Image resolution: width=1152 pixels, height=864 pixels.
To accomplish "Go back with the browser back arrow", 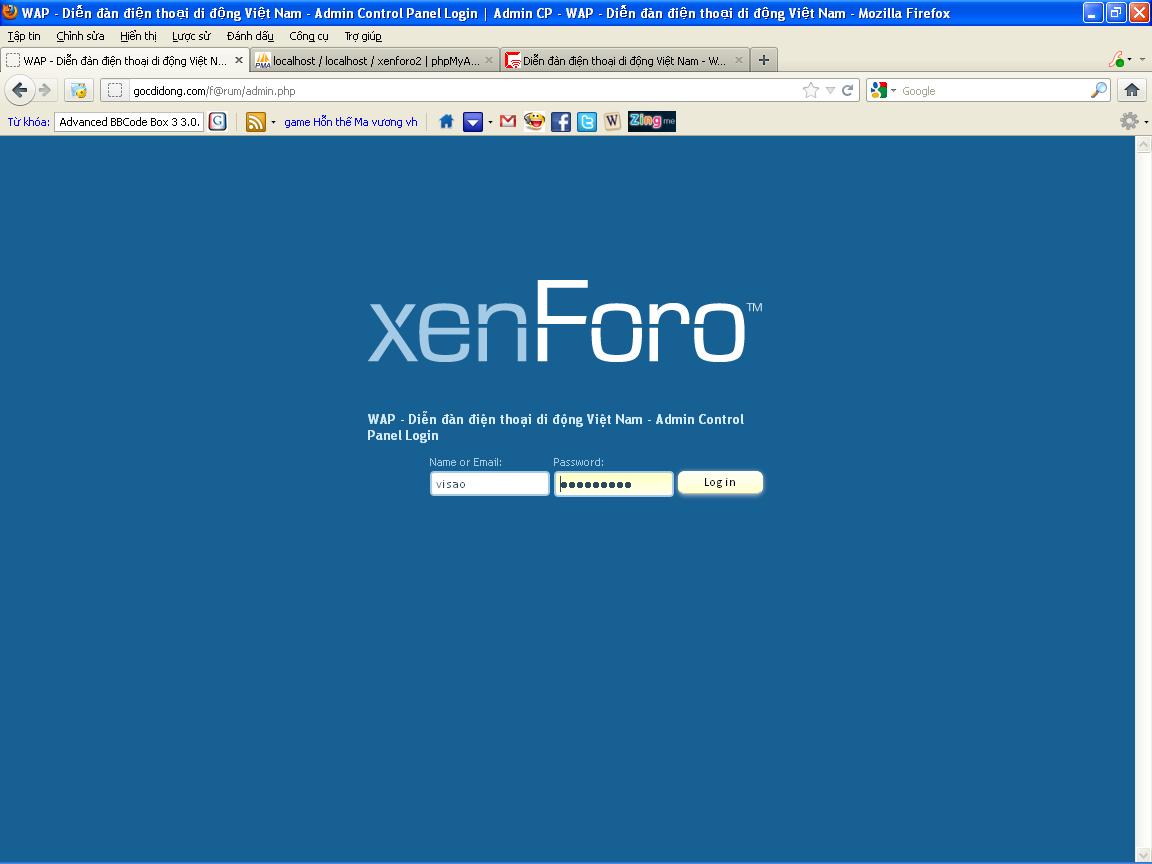I will click(x=19, y=90).
